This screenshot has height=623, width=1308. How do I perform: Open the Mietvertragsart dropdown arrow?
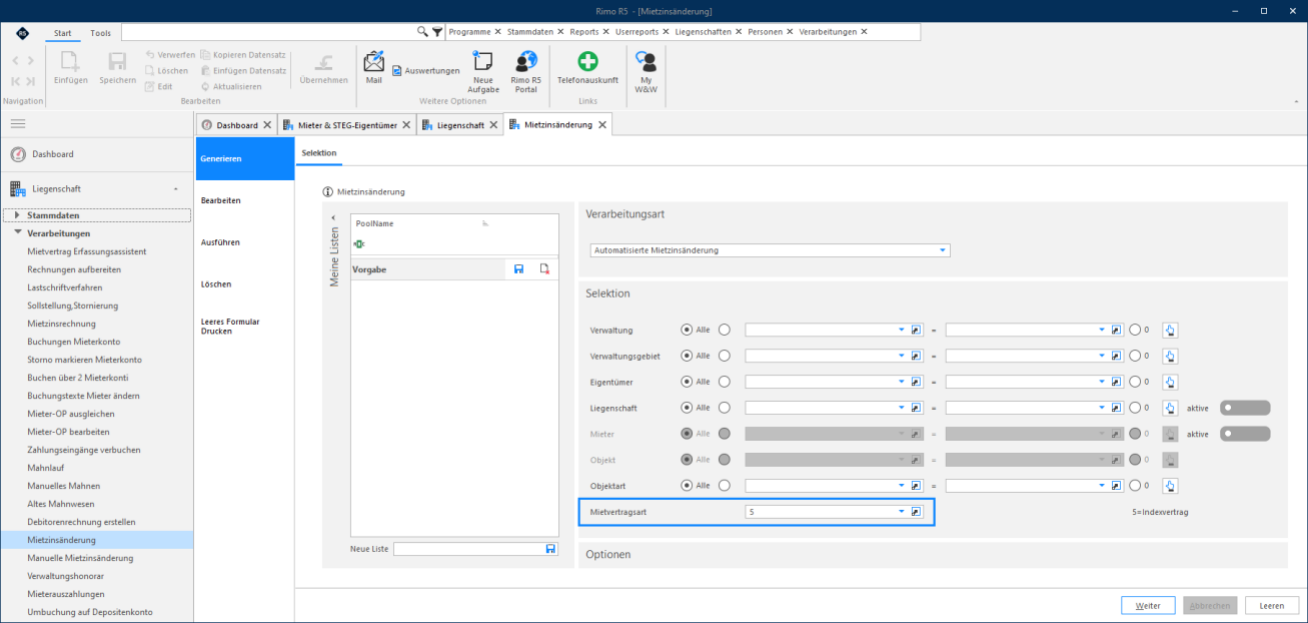(x=901, y=512)
